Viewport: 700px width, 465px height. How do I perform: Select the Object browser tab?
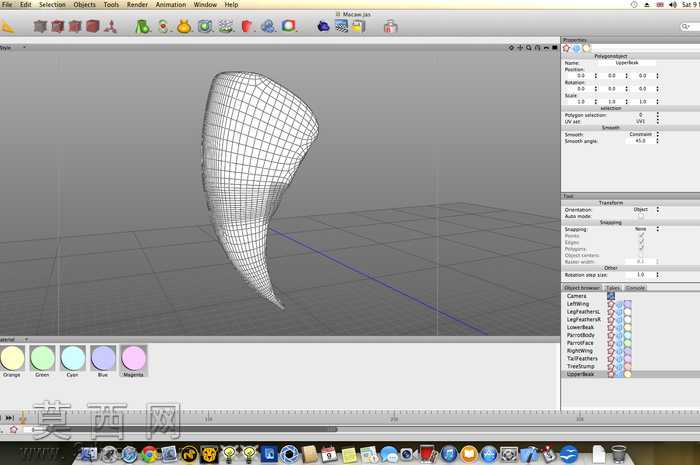pos(582,288)
